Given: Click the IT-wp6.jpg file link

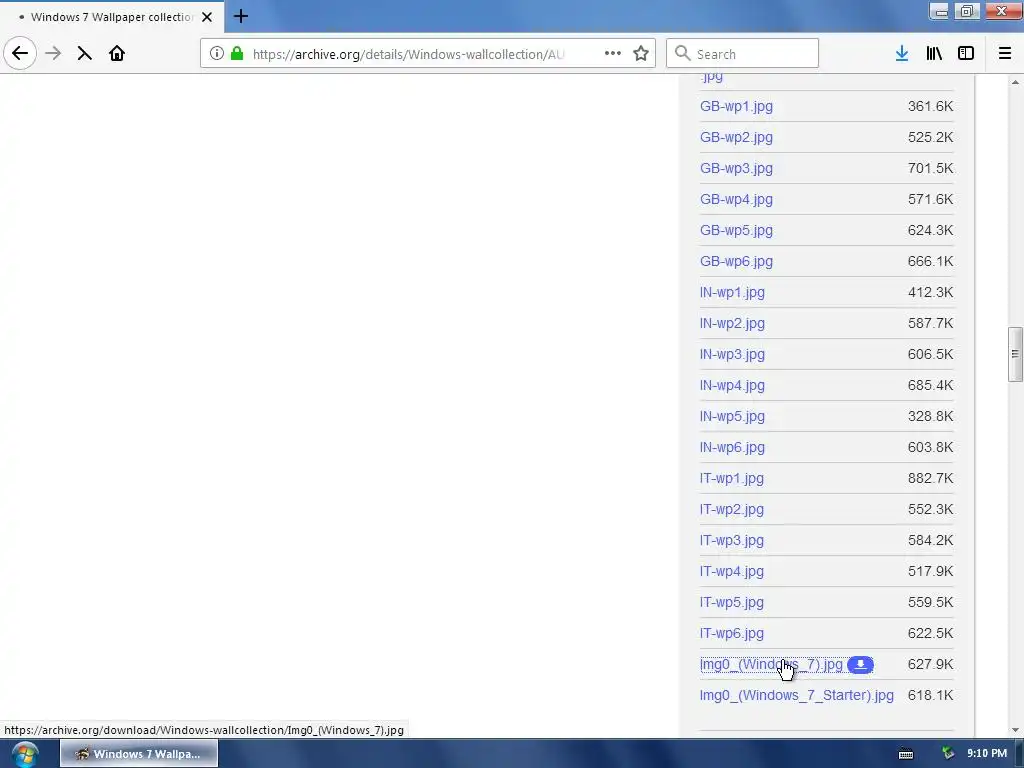Looking at the screenshot, I should click(x=731, y=633).
